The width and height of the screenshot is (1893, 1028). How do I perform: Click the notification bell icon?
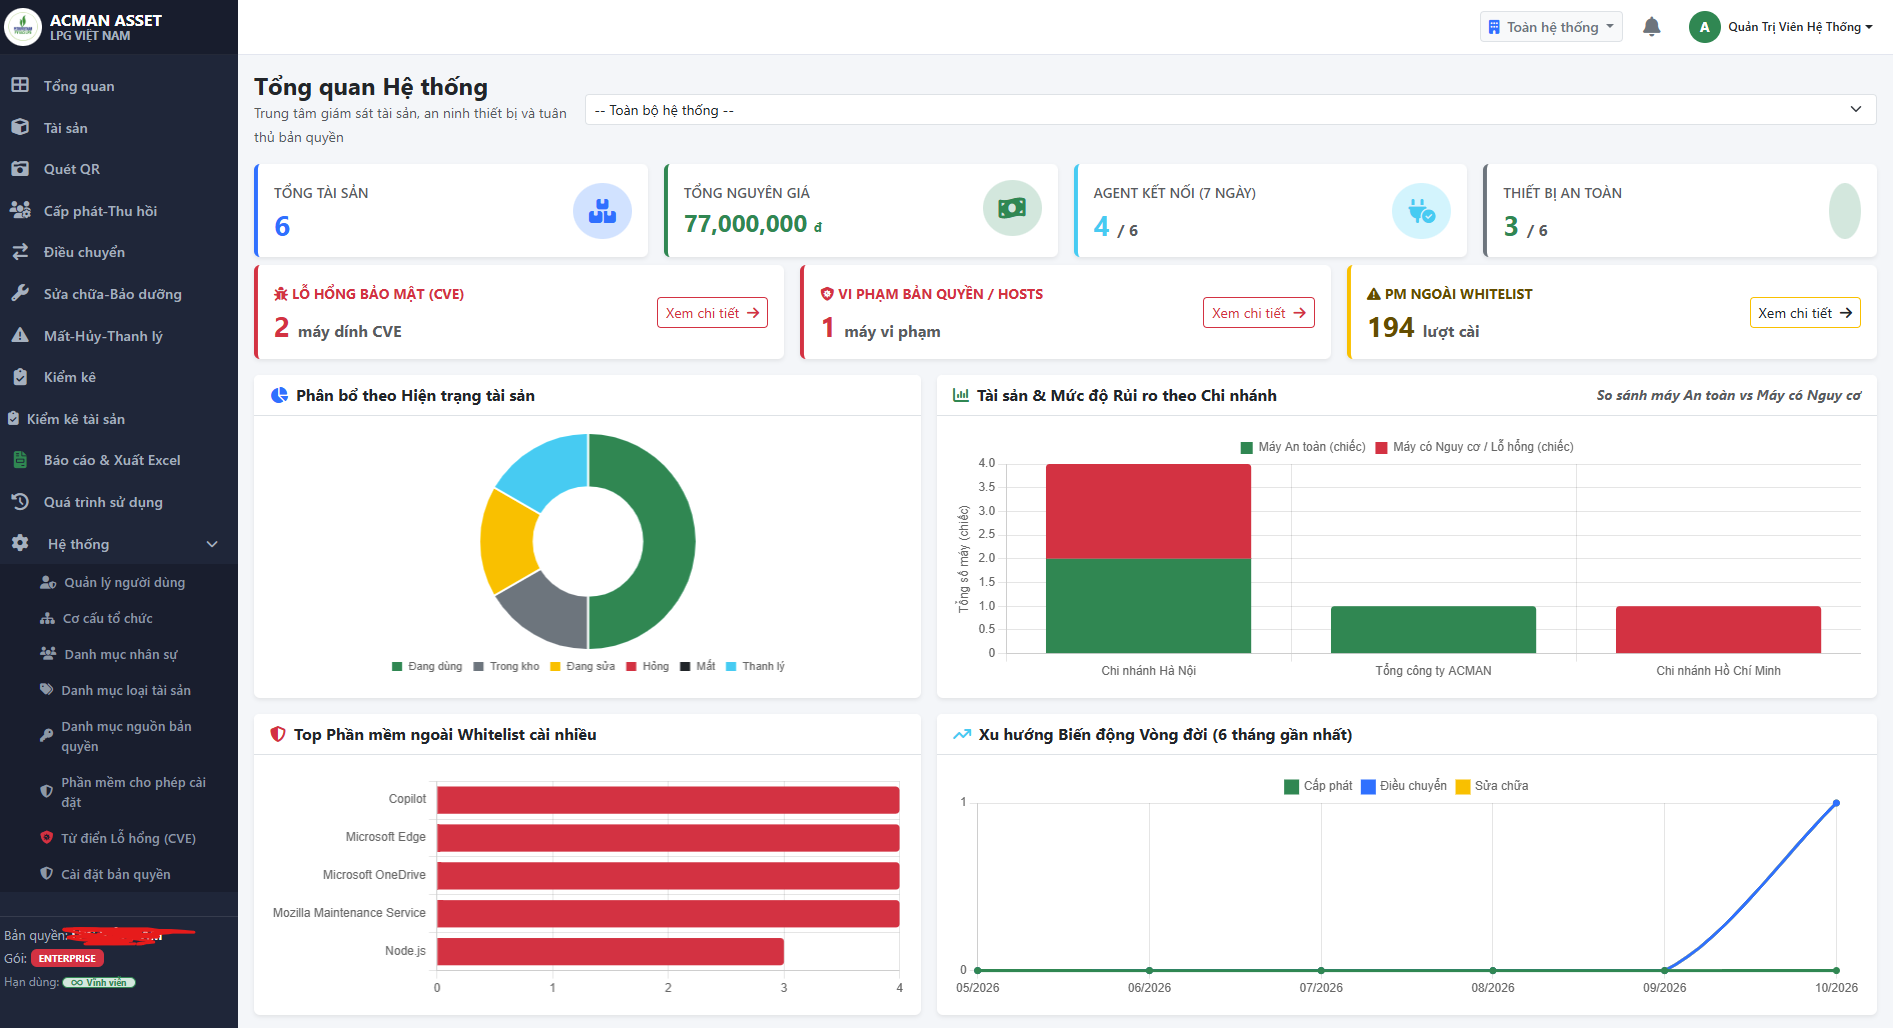click(x=1652, y=27)
